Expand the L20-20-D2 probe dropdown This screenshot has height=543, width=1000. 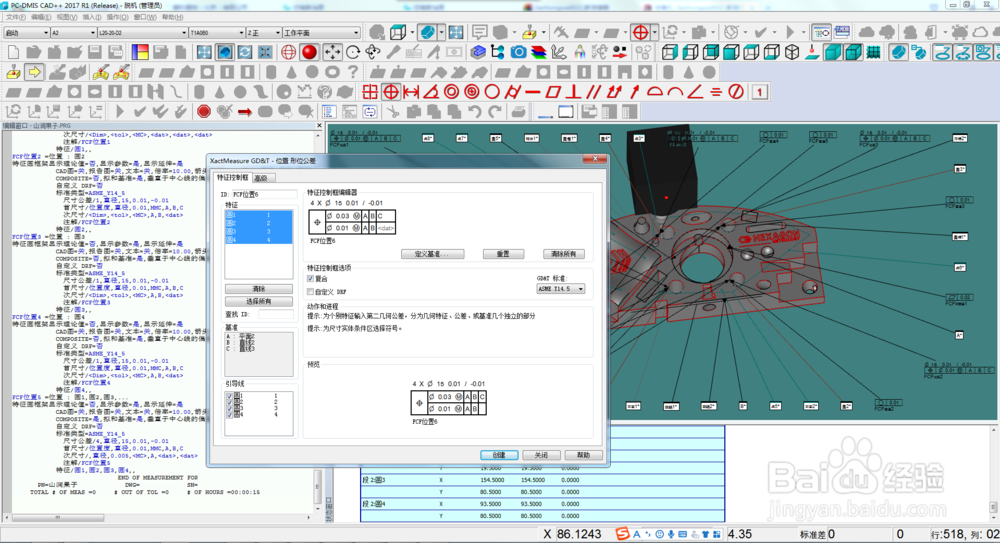(x=143, y=33)
